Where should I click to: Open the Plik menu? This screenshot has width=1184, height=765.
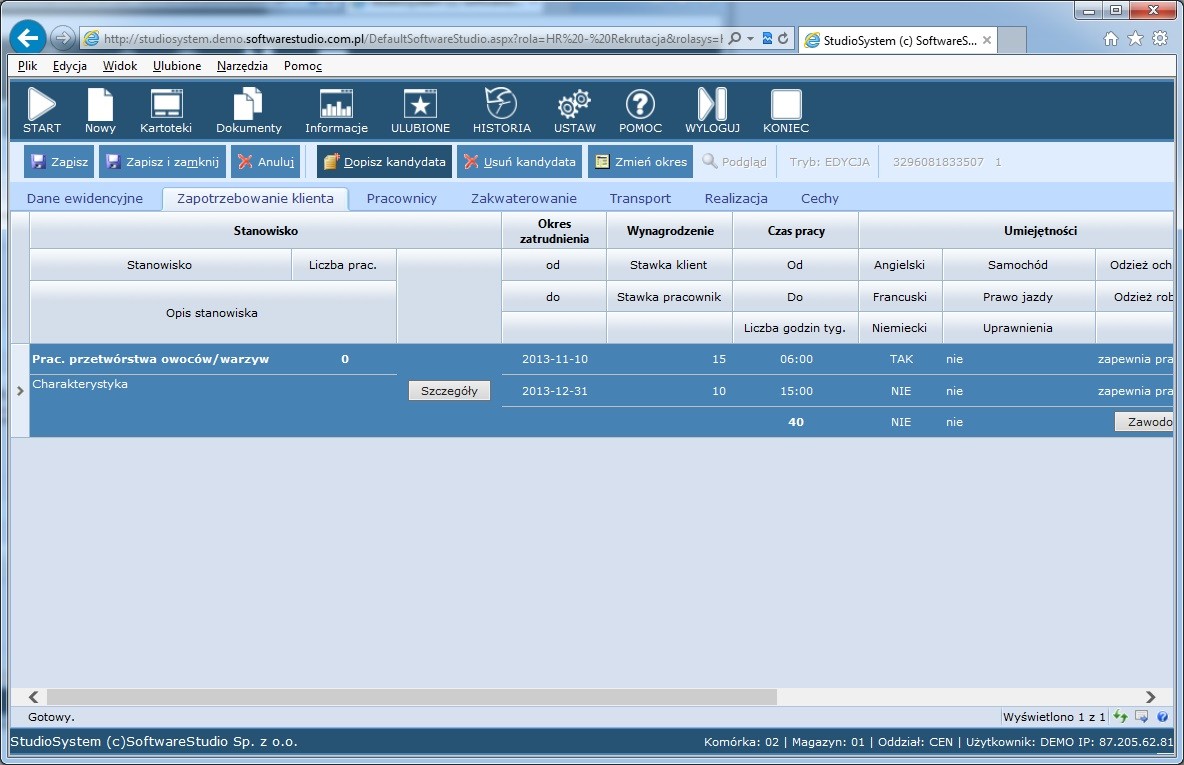tap(27, 66)
